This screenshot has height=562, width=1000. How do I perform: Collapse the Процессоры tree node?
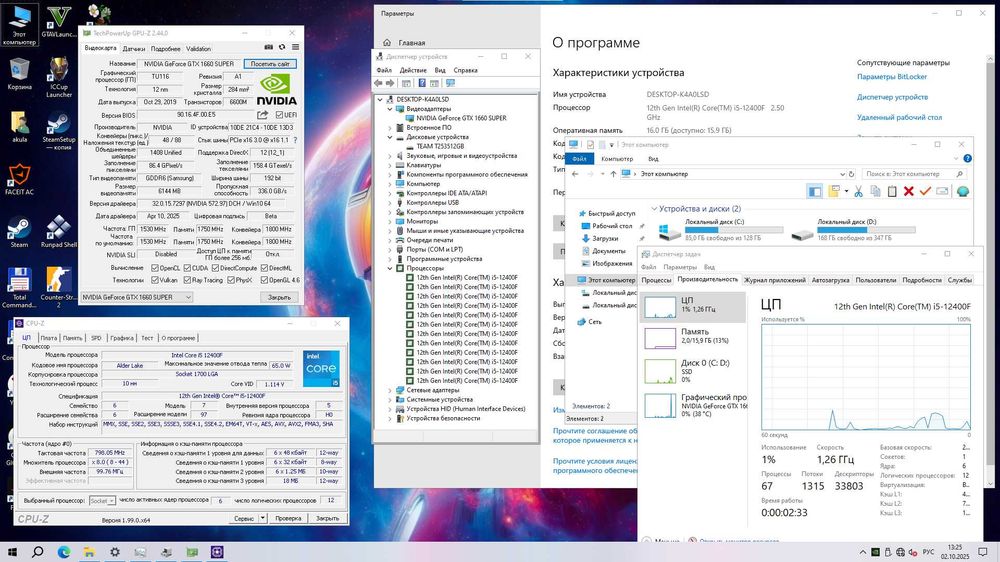tap(390, 269)
